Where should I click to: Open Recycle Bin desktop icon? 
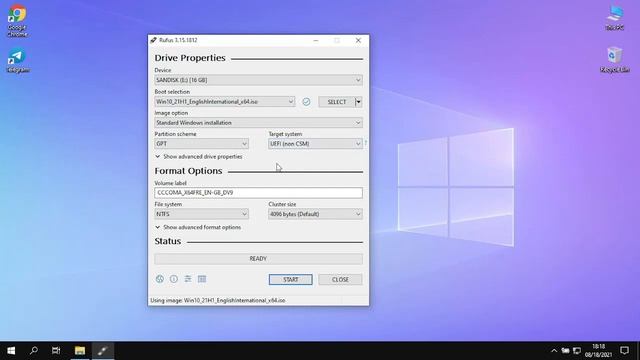click(615, 60)
